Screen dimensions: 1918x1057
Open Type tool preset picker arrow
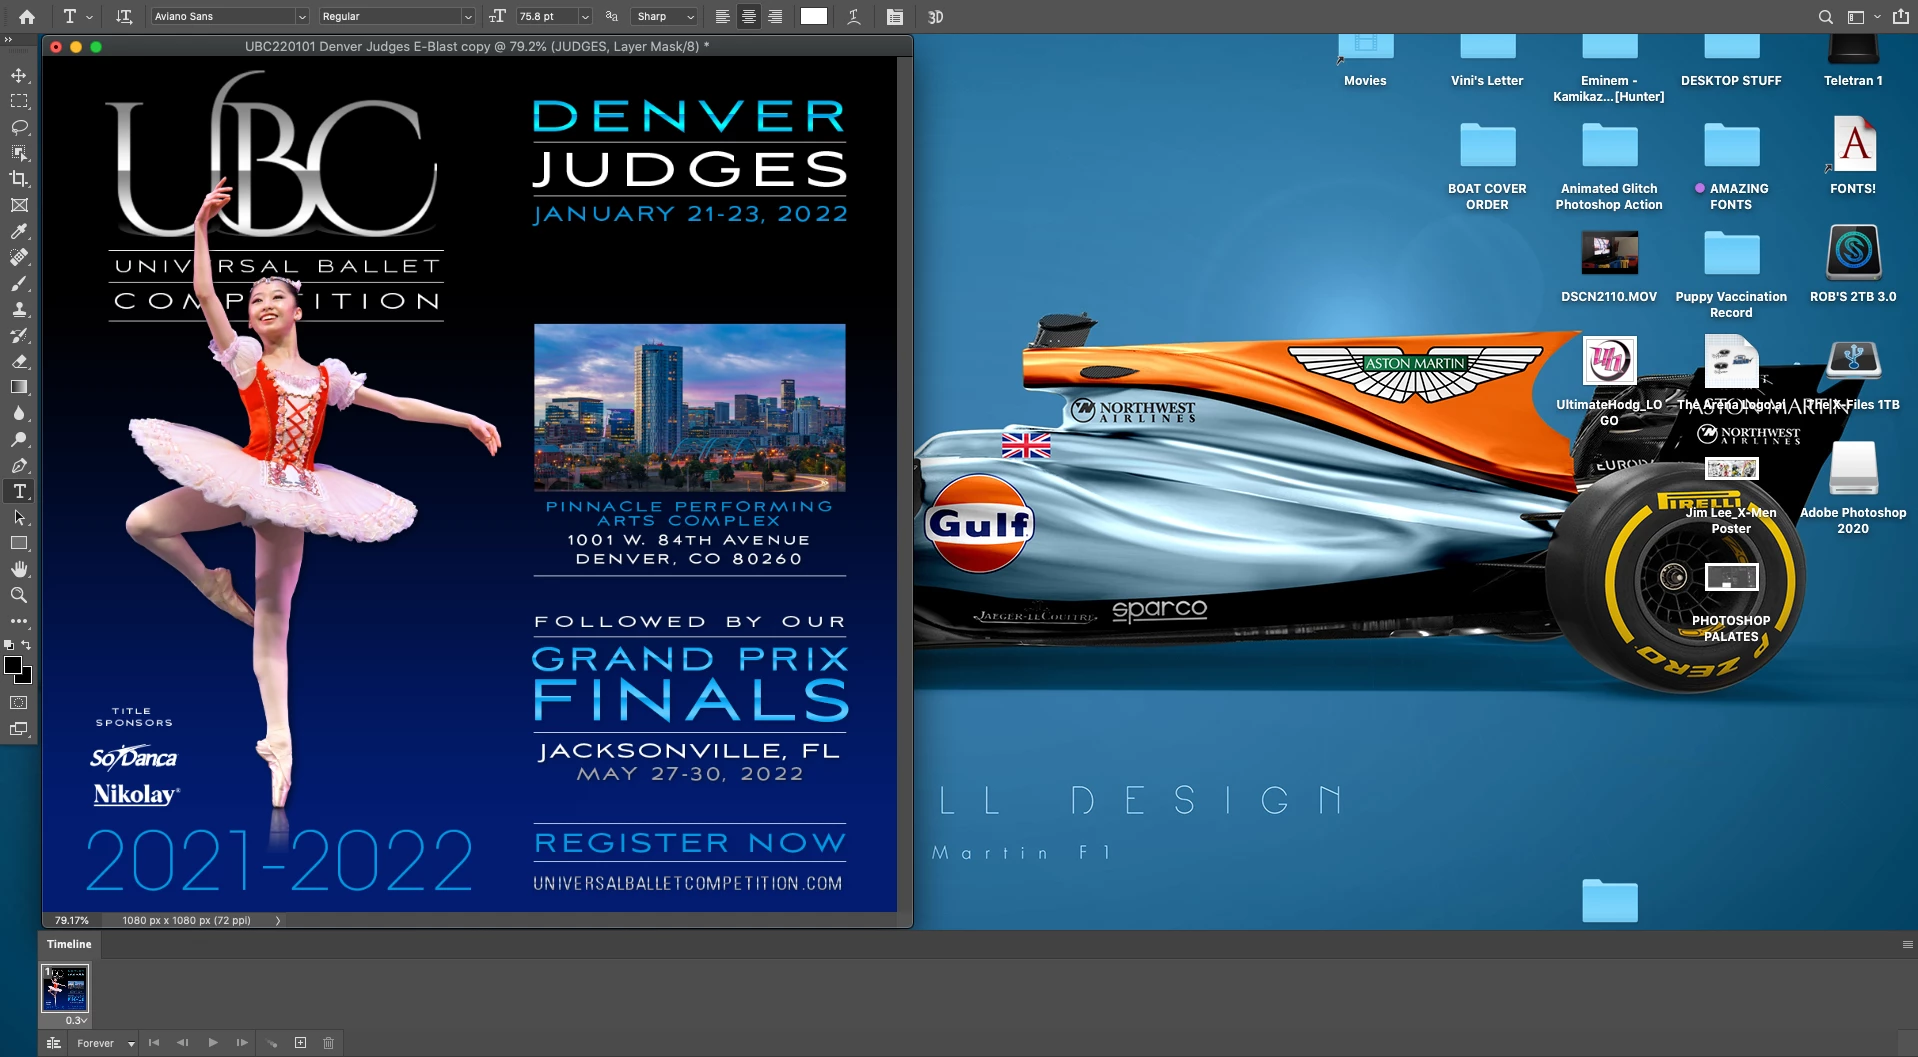click(89, 17)
